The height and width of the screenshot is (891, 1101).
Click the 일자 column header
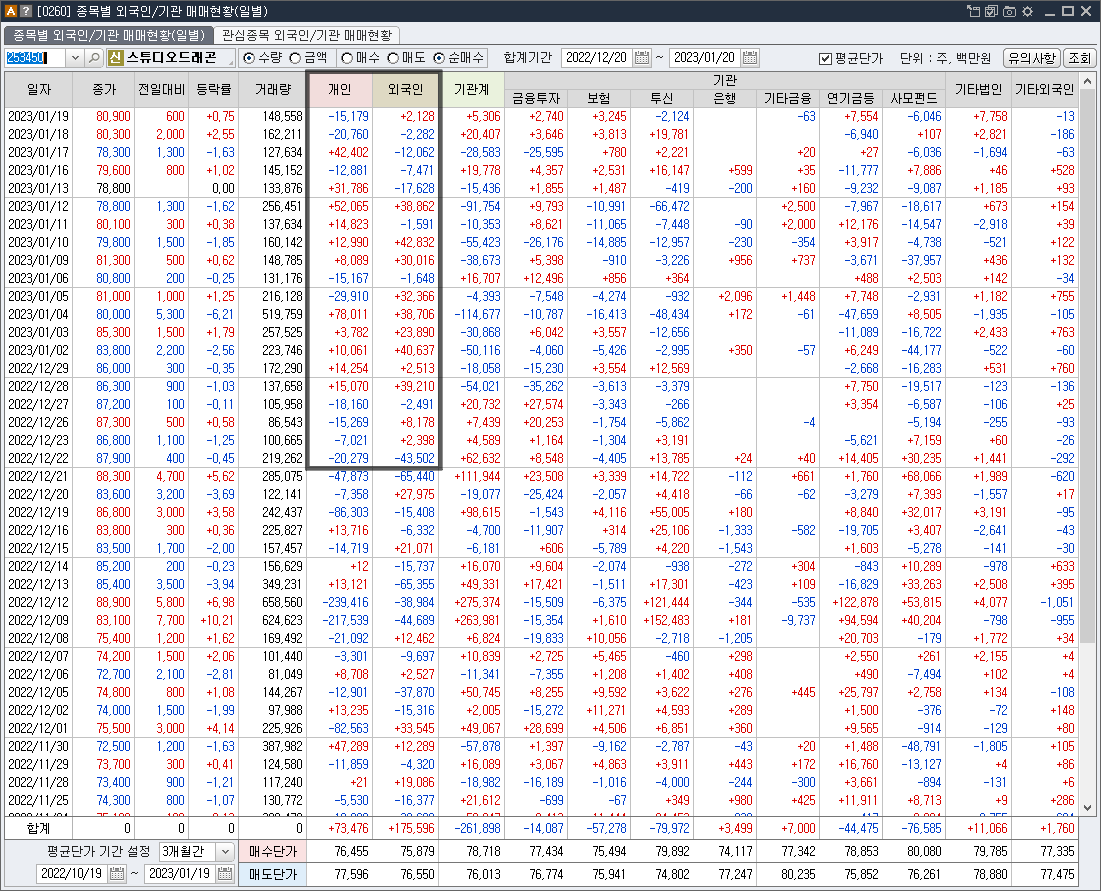(x=39, y=89)
